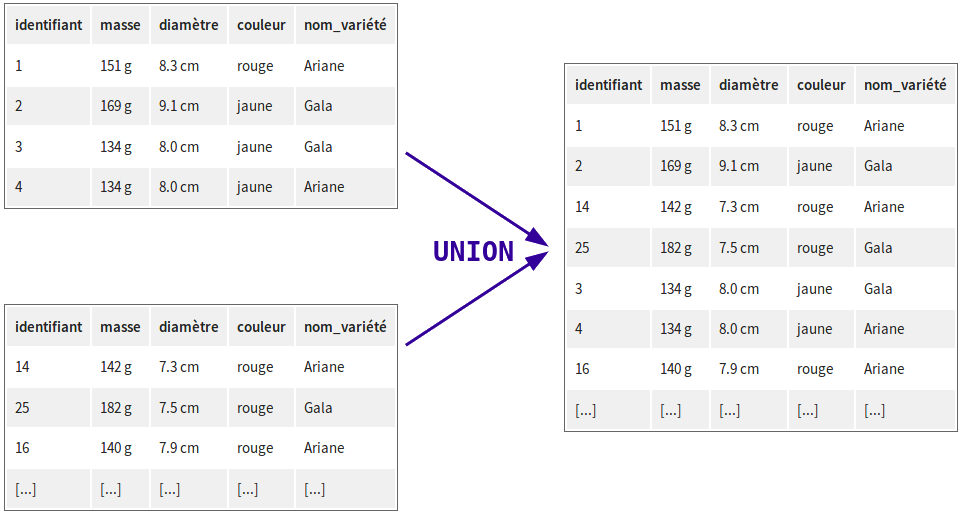This screenshot has width=959, height=513.
Task: Click the 'masse' header of the top-left table
Action: point(120,25)
